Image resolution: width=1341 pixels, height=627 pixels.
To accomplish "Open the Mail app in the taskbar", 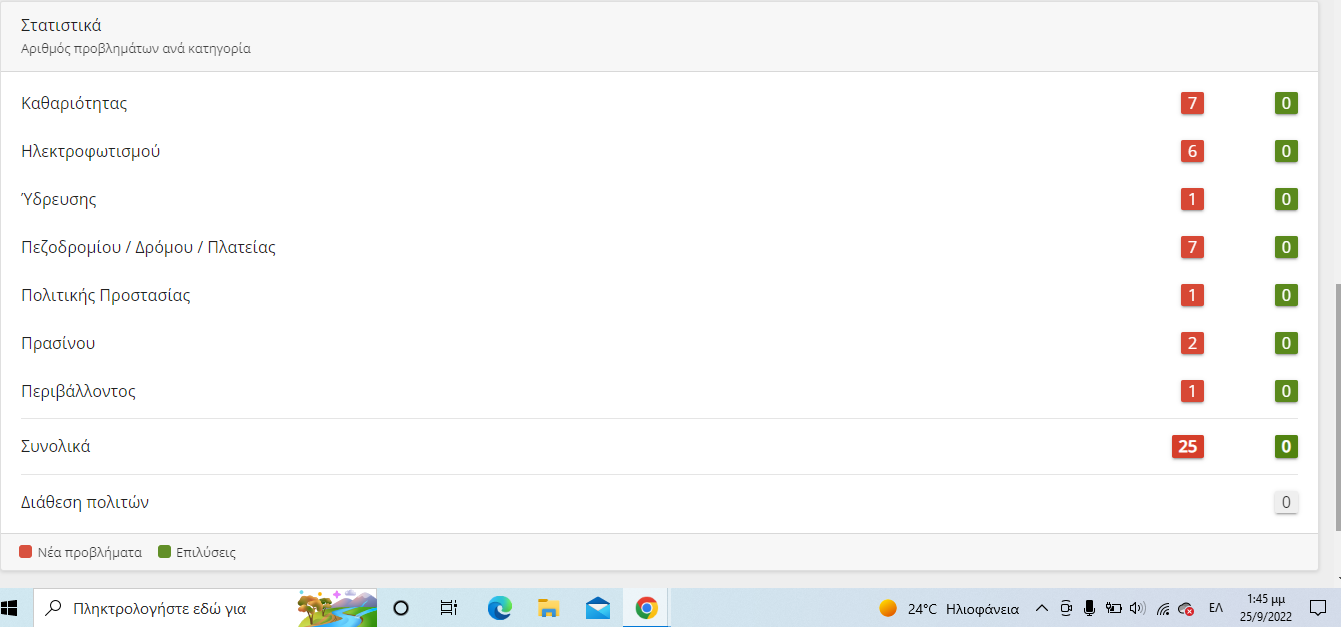I will [598, 608].
